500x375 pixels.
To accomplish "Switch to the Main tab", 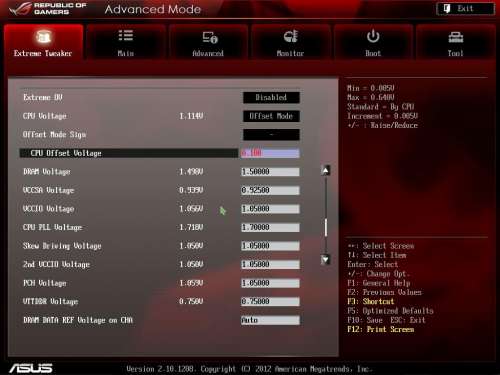I will click(x=126, y=43).
